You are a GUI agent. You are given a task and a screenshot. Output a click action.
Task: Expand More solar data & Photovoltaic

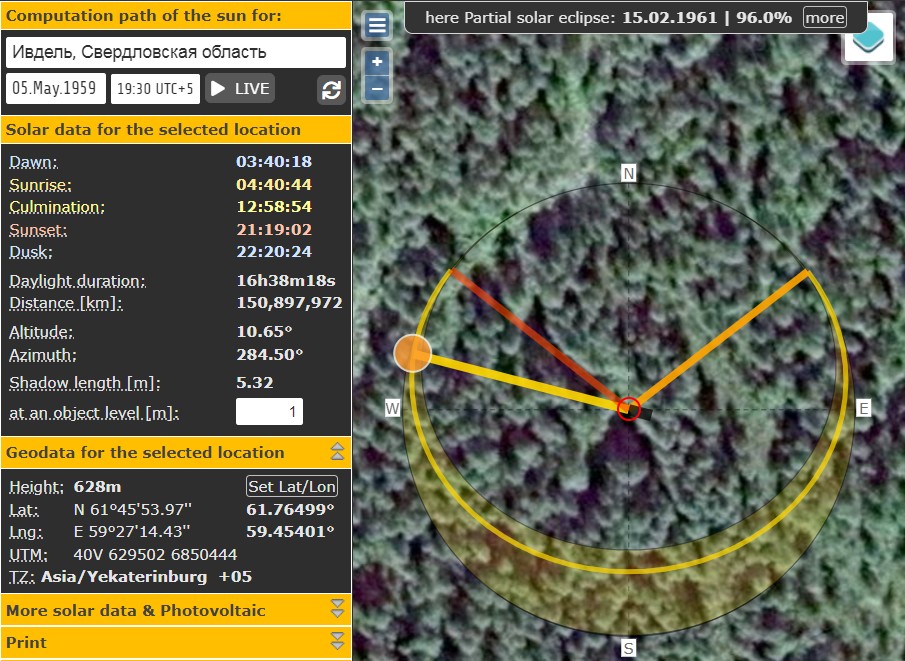tap(337, 609)
